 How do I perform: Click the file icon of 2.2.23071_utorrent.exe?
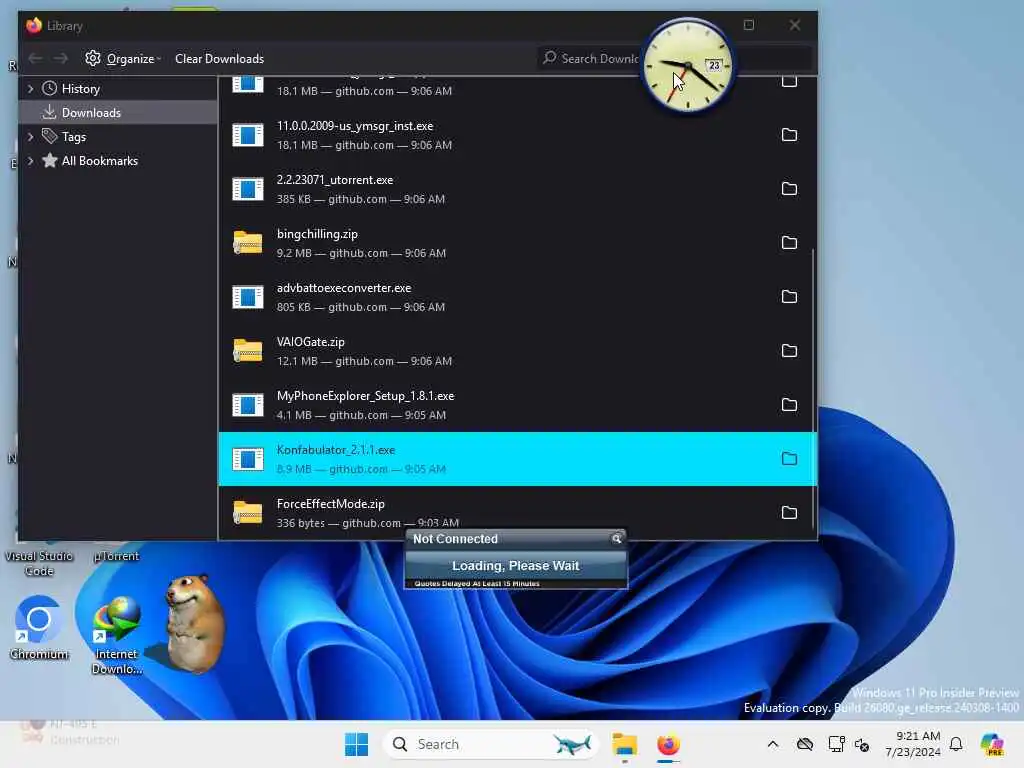pos(248,189)
